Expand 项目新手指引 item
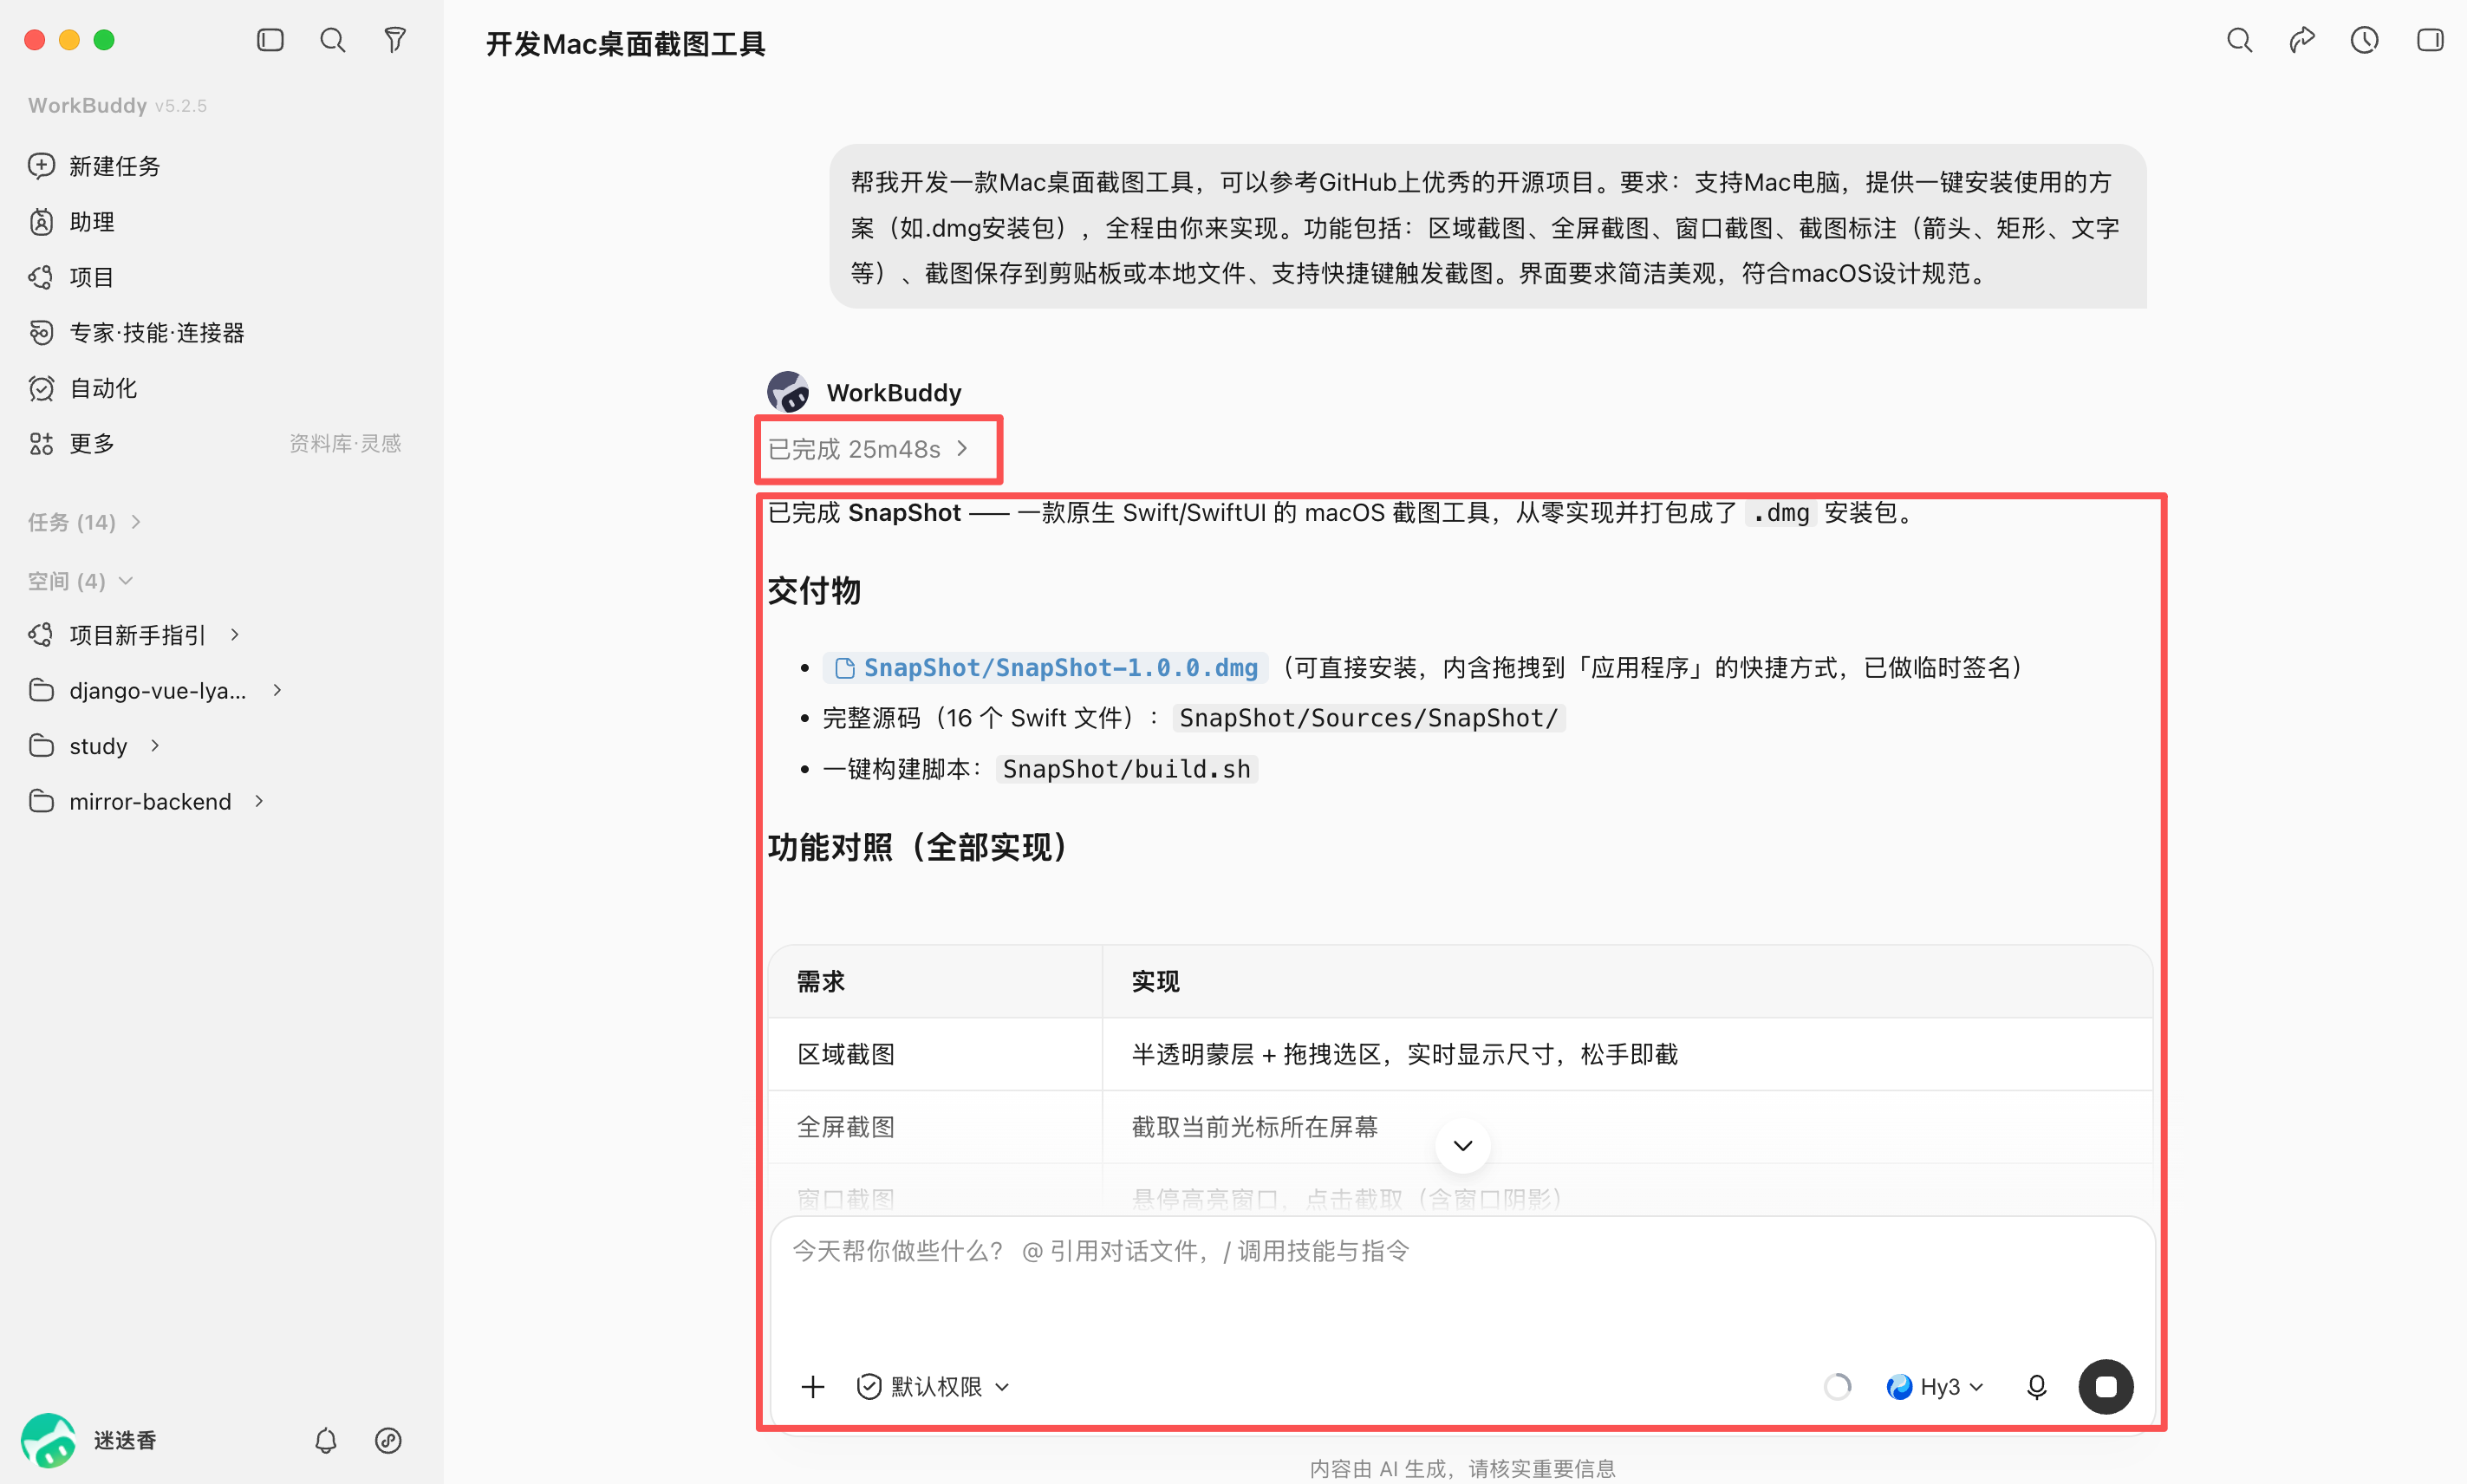The width and height of the screenshot is (2467, 1484). pyautogui.click(x=235, y=635)
